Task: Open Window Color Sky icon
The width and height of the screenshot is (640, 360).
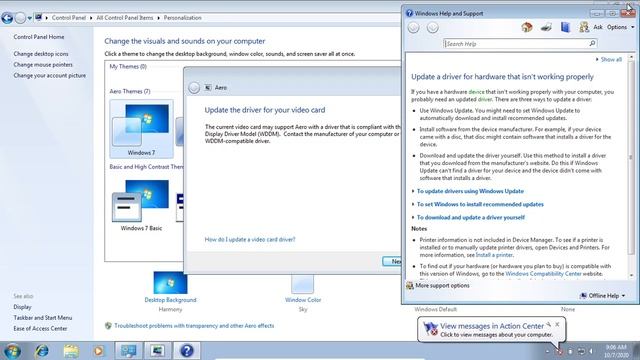Action: click(302, 284)
